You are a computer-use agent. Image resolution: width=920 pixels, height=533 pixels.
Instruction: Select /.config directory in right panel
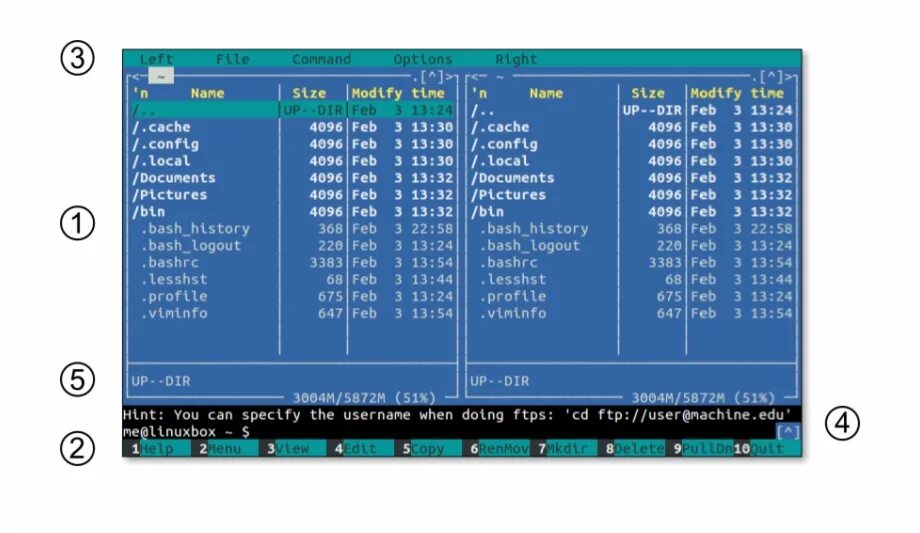pos(631,144)
